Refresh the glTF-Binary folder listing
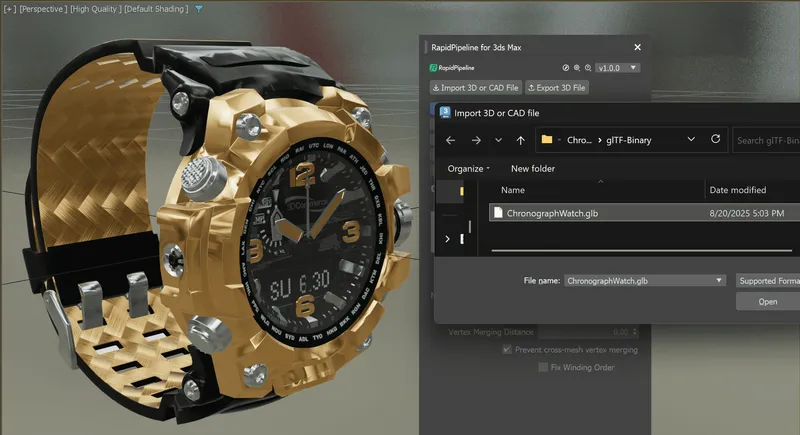800x435 pixels. [x=715, y=140]
